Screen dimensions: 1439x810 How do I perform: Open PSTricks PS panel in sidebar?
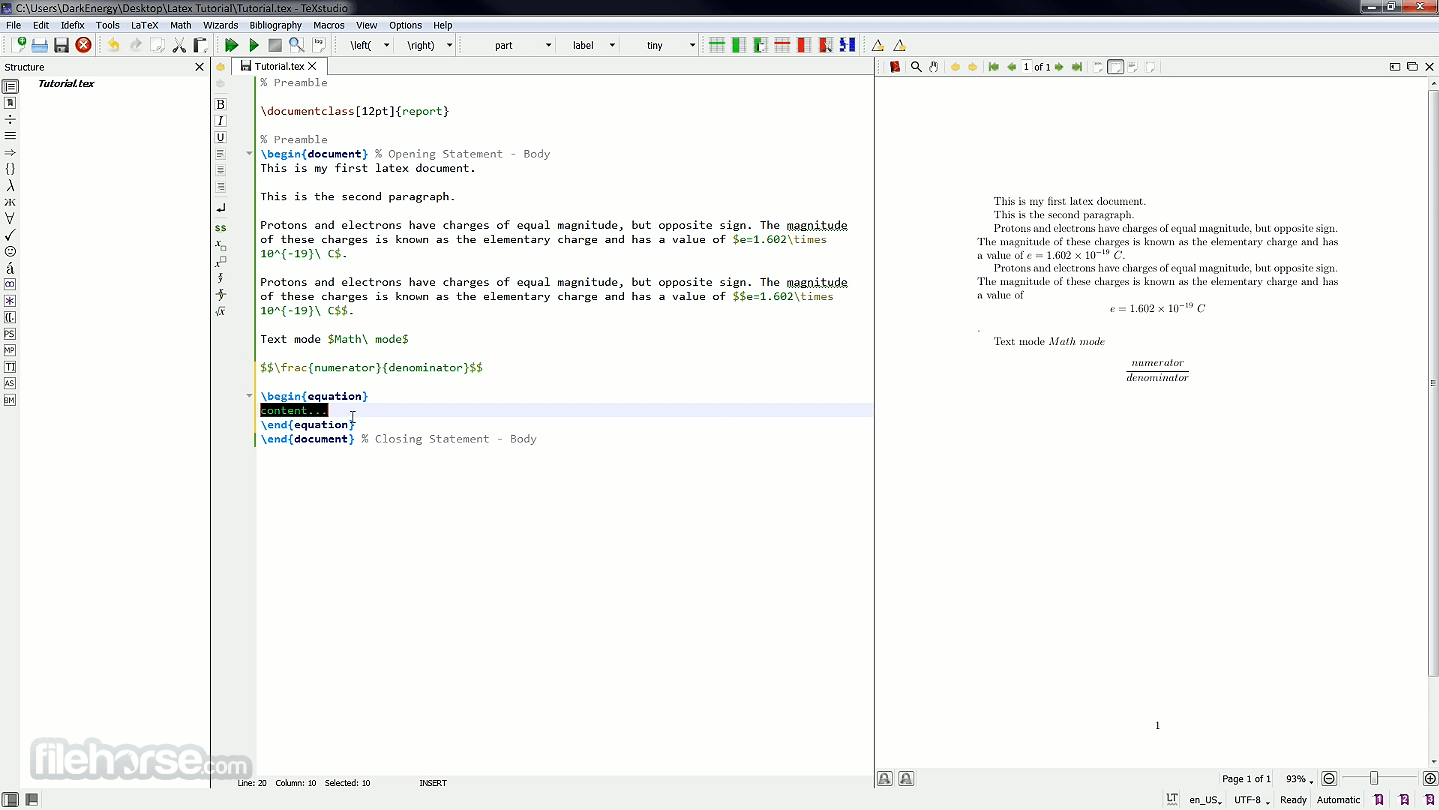tap(10, 334)
